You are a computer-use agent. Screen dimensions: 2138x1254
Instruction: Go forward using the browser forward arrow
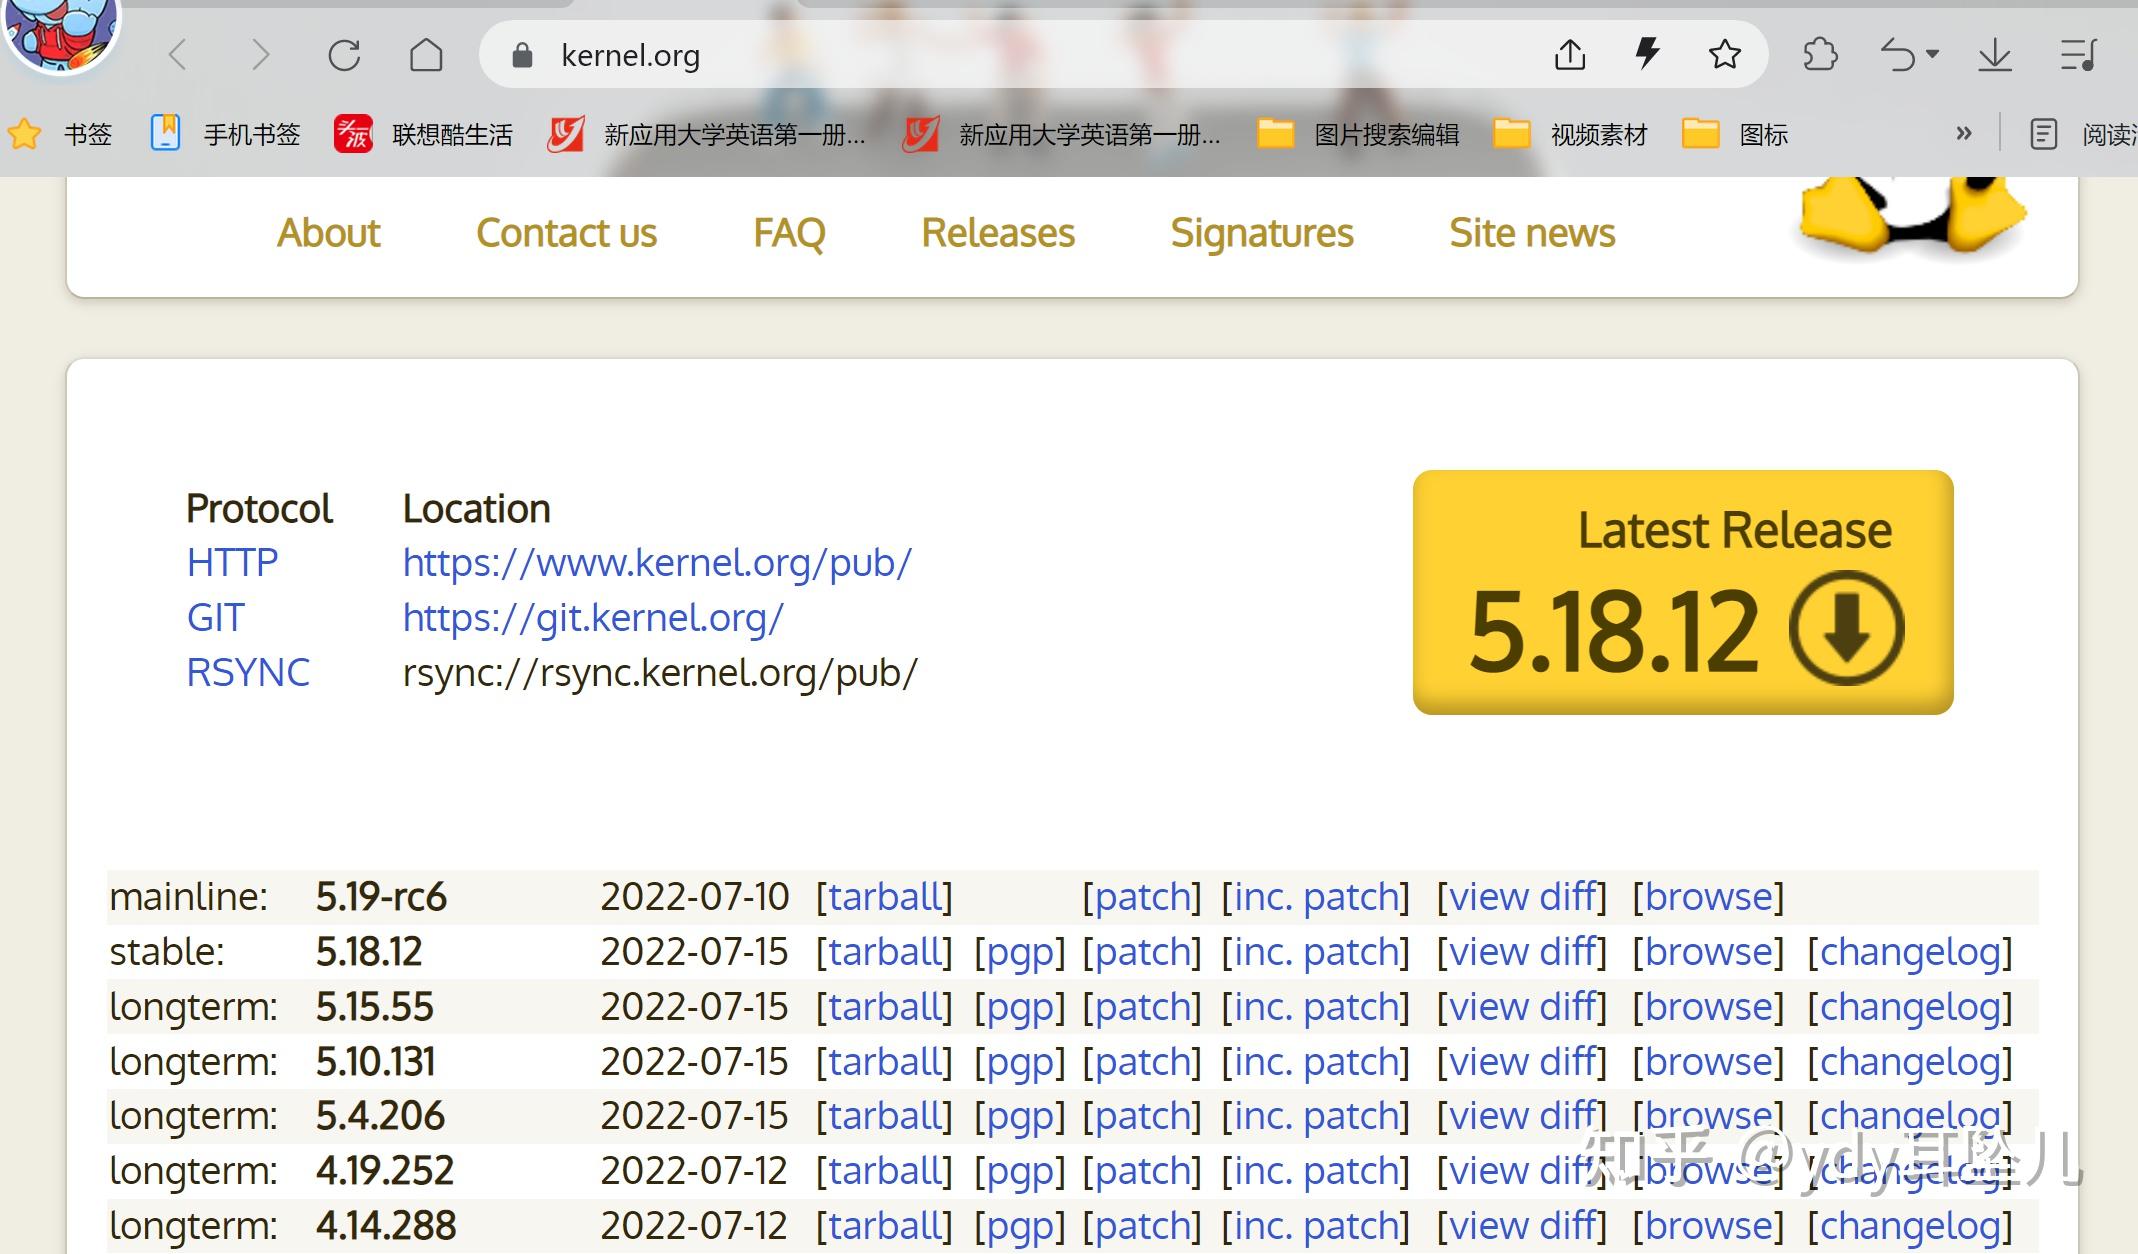pyautogui.click(x=261, y=55)
